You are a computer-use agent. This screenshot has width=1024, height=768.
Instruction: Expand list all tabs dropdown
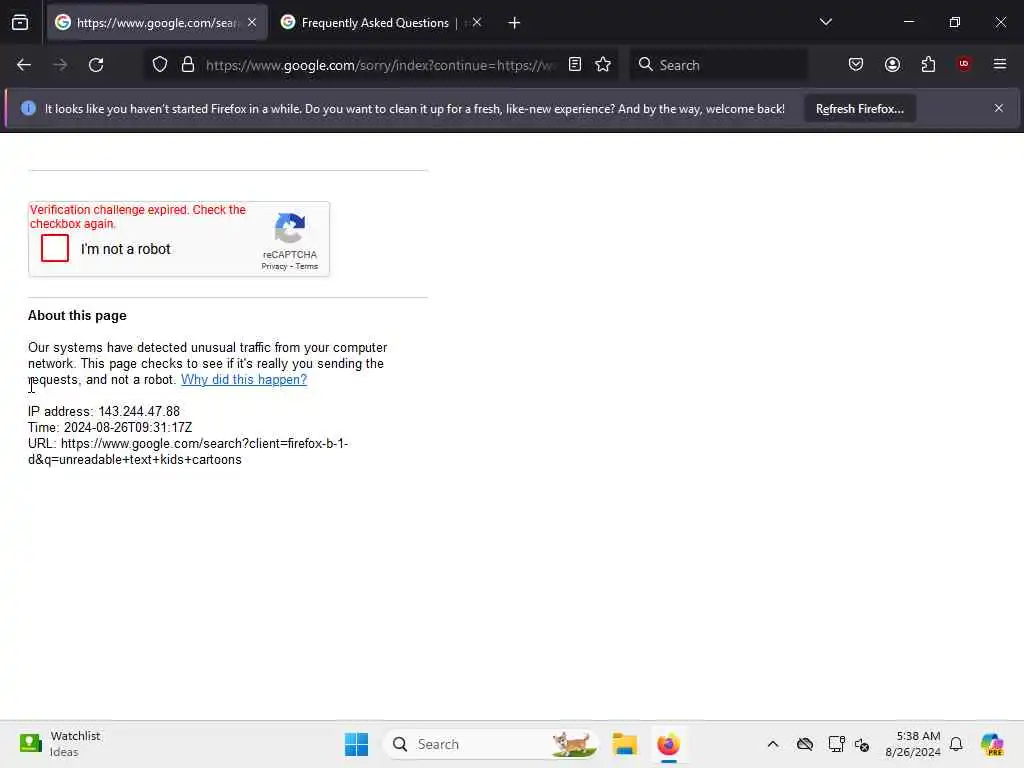pos(825,22)
